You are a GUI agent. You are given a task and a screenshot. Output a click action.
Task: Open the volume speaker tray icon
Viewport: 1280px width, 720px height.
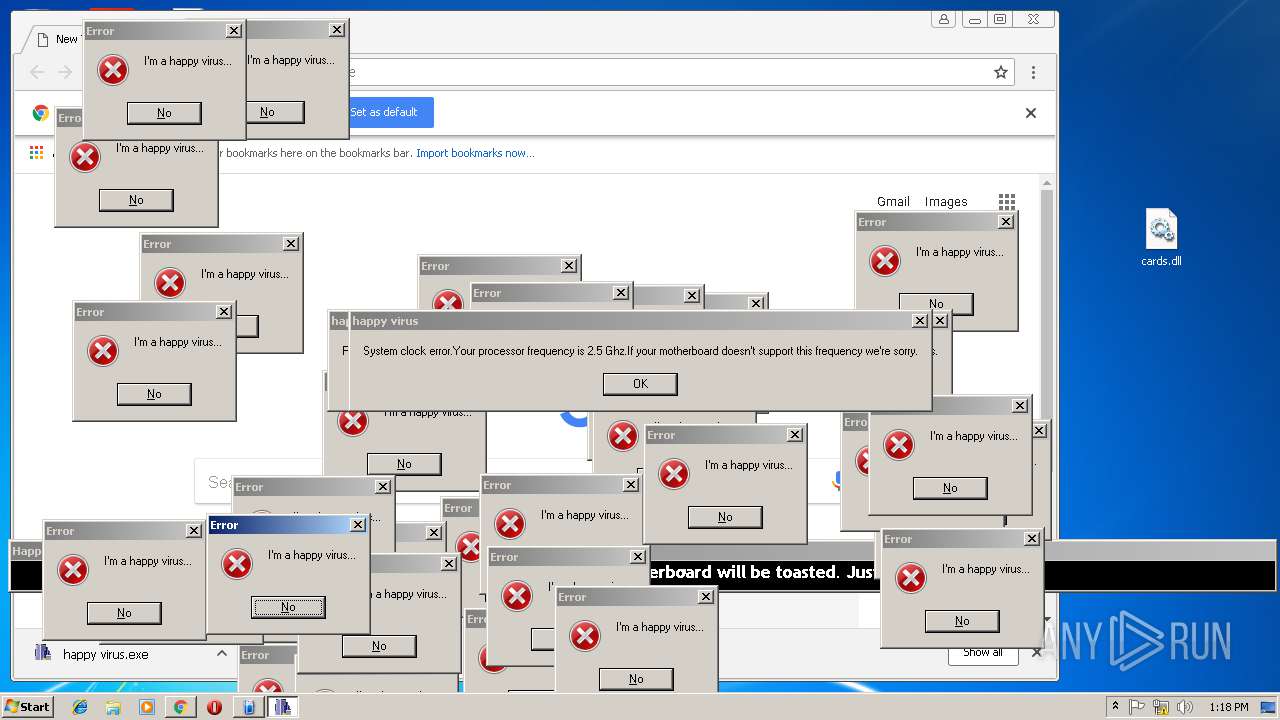click(x=1185, y=707)
